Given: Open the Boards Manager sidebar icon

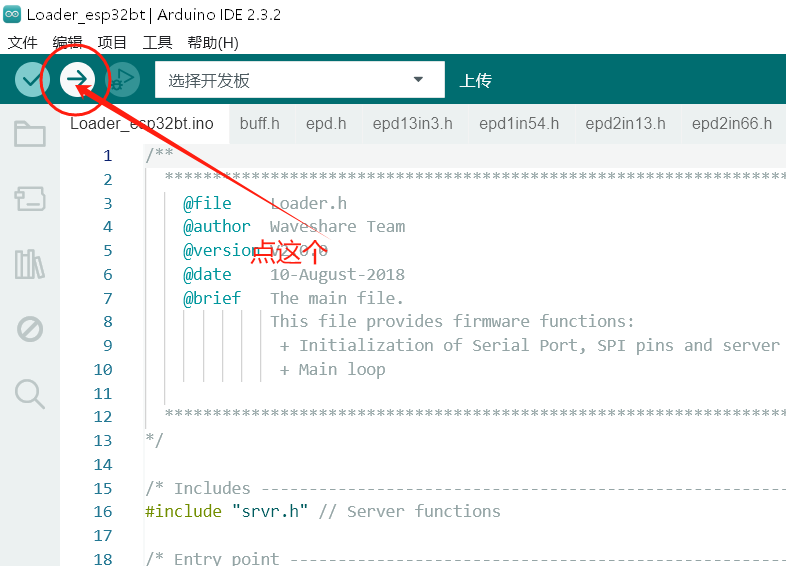Looking at the screenshot, I should point(30,199).
